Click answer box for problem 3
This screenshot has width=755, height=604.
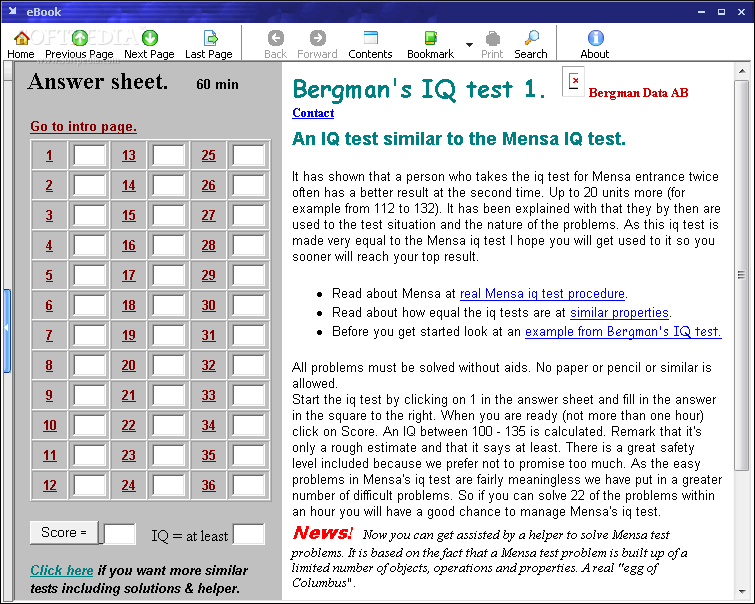click(x=89, y=215)
